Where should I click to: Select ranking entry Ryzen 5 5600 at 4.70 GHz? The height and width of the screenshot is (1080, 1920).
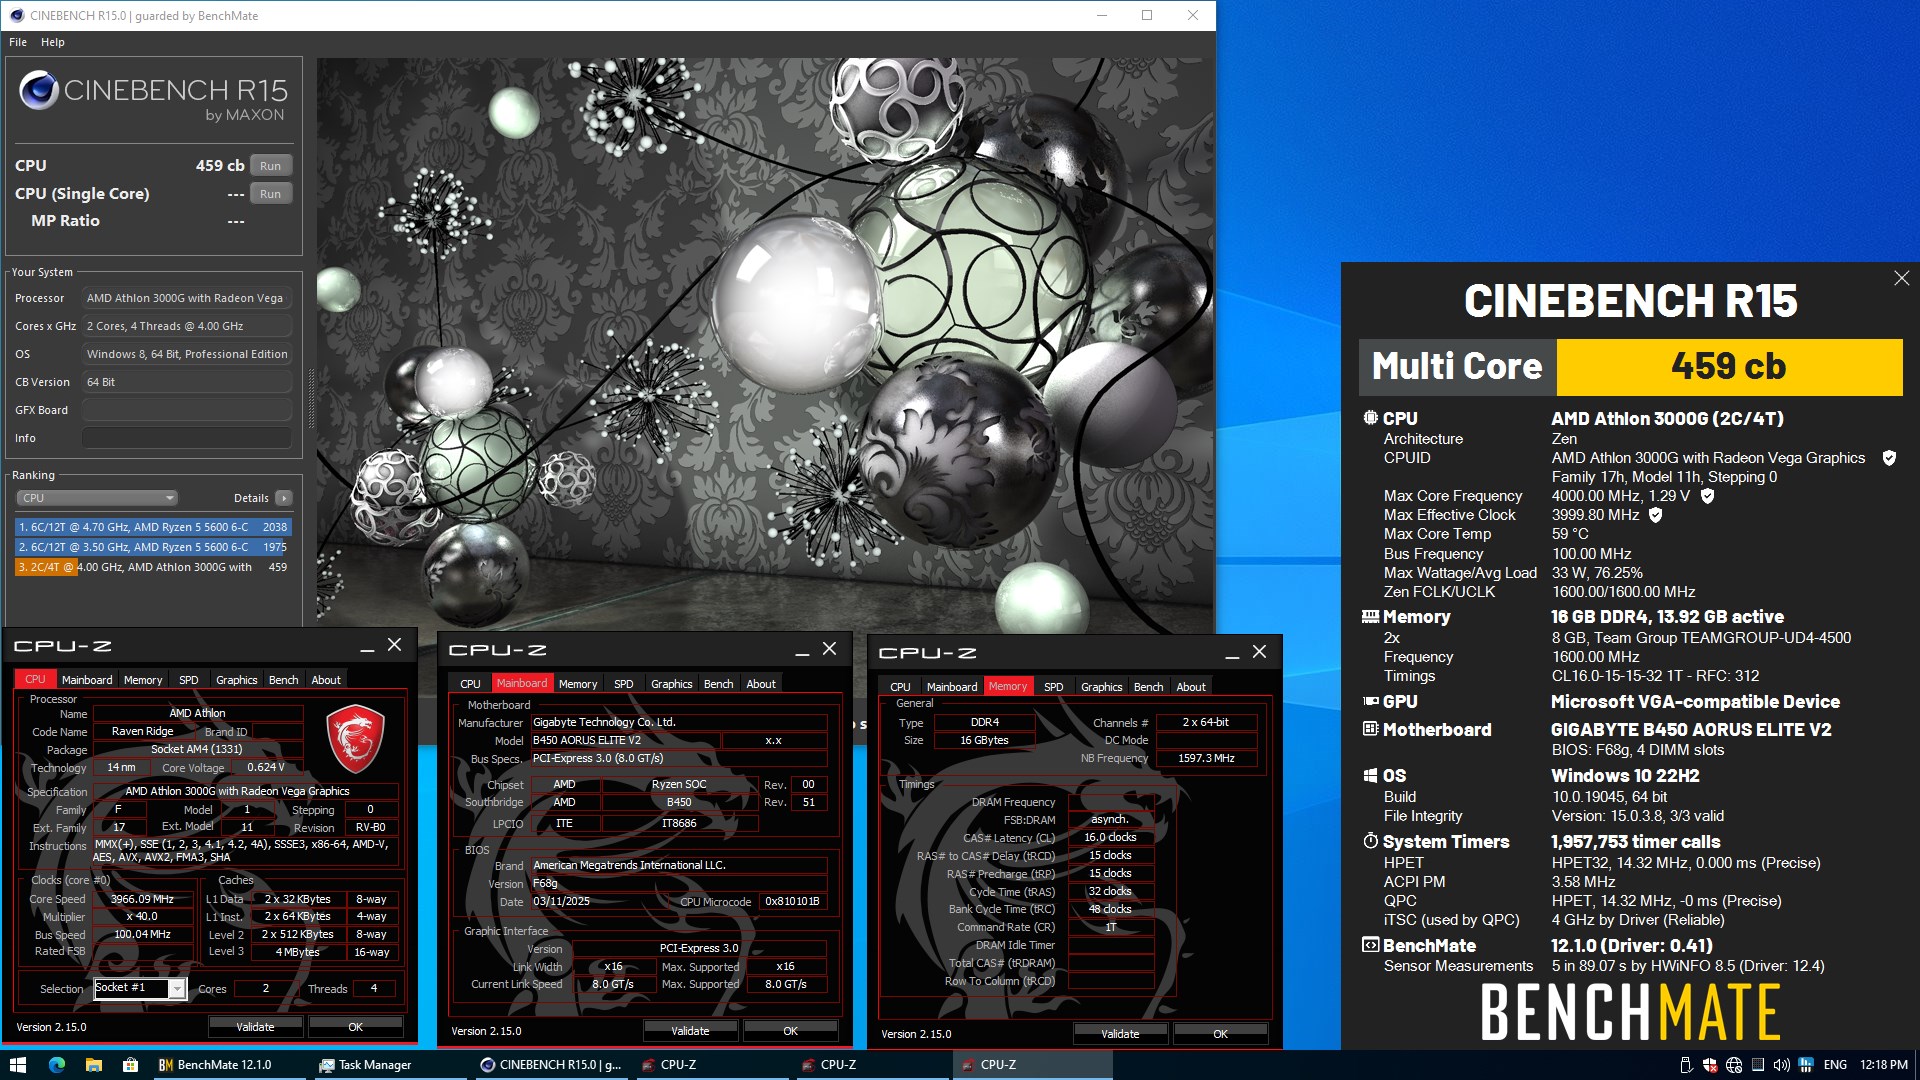153,527
